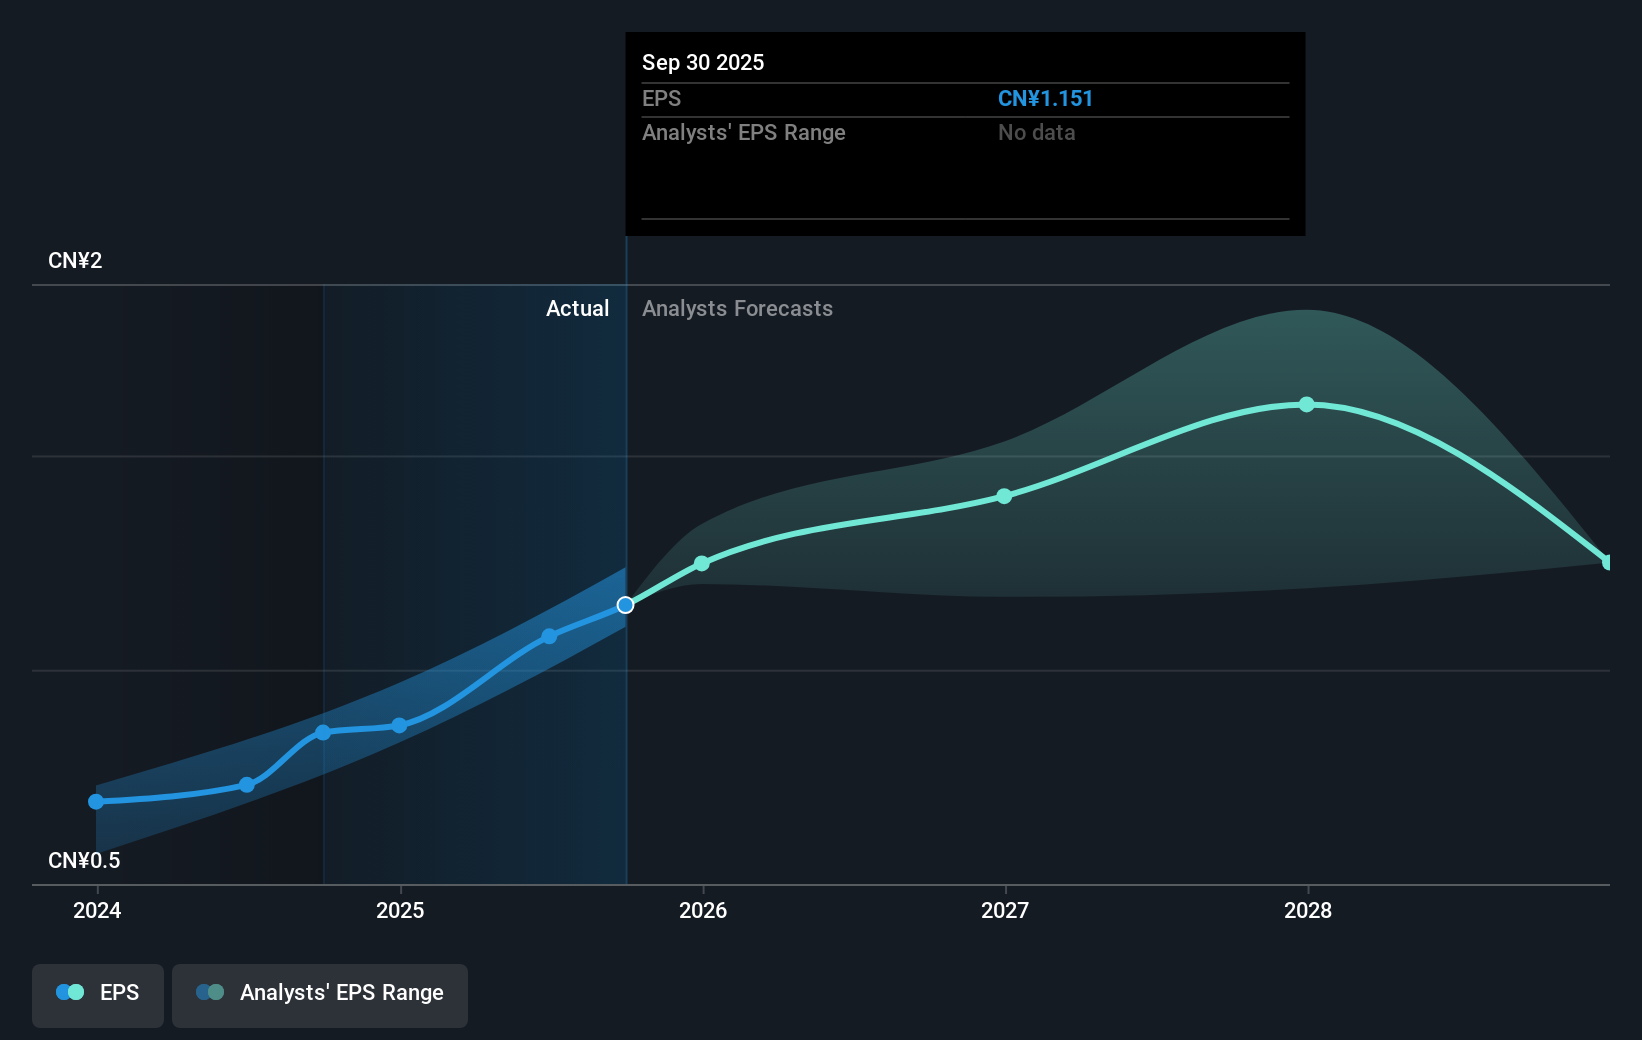The width and height of the screenshot is (1642, 1040).
Task: Click the No data text in tooltip
Action: 1036,133
